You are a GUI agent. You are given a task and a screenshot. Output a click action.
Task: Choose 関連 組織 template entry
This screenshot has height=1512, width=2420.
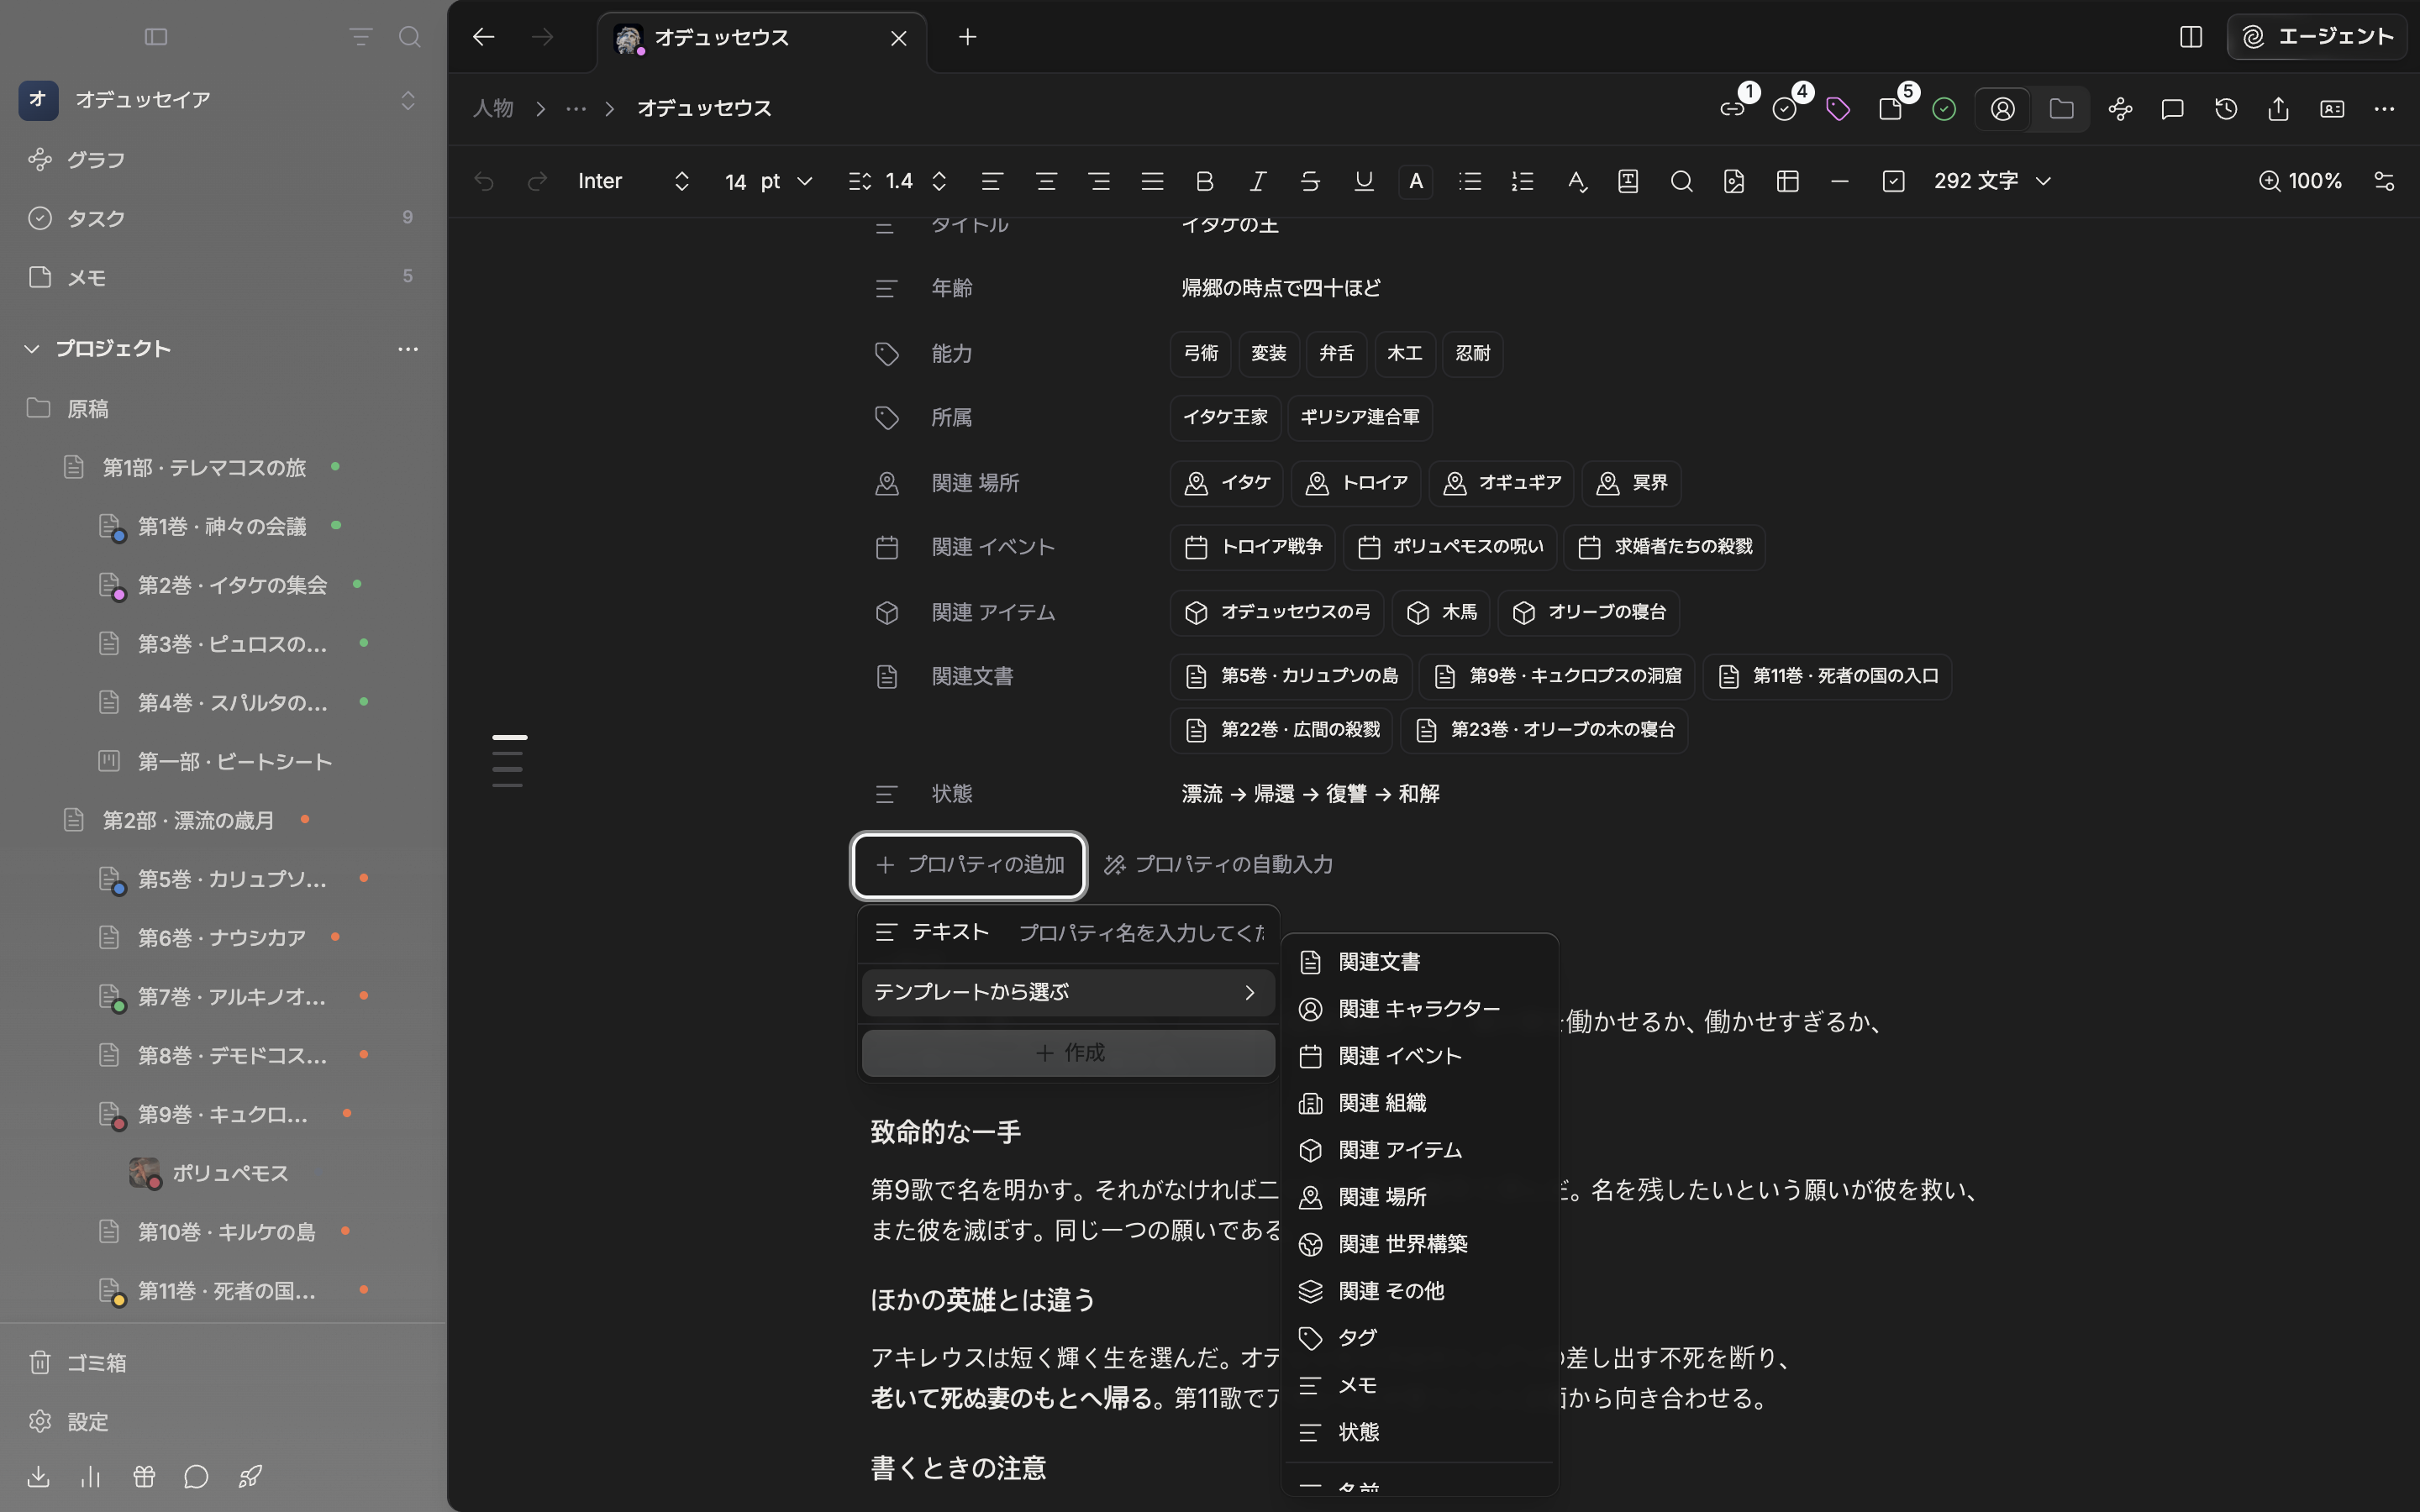pyautogui.click(x=1418, y=1103)
